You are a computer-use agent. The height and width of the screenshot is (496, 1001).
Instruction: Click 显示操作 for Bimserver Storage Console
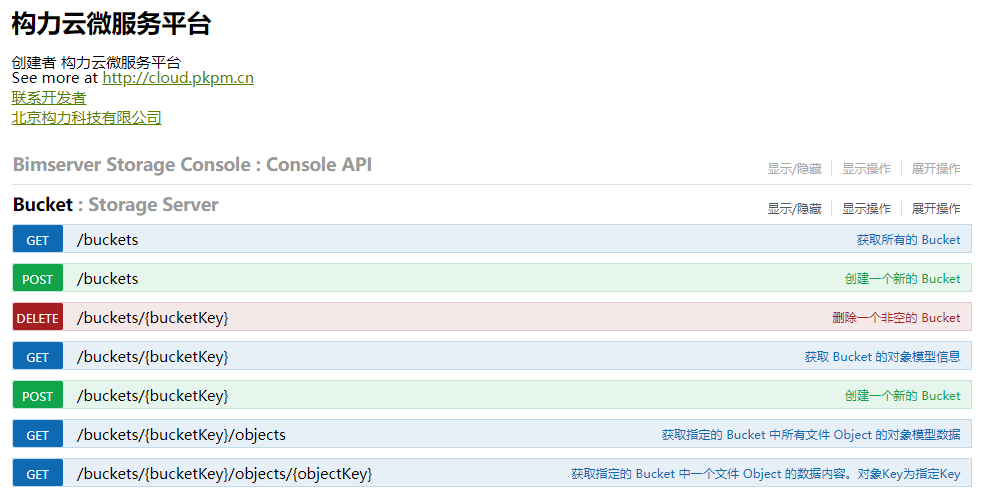[866, 169]
